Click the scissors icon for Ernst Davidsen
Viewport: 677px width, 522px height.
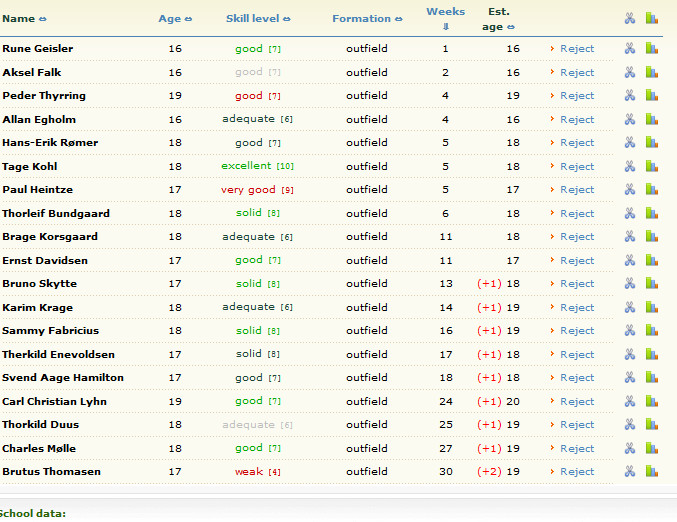(x=630, y=260)
